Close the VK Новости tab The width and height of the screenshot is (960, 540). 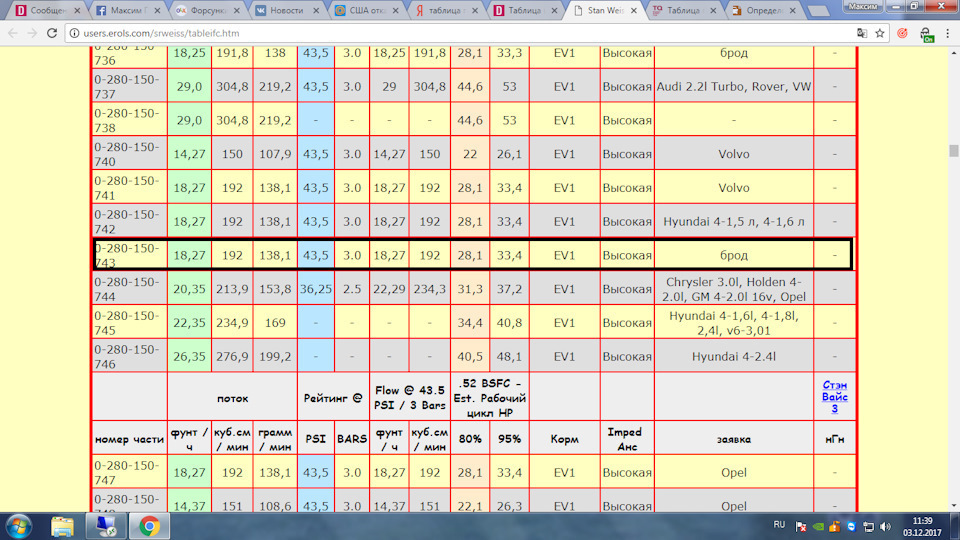click(x=316, y=10)
